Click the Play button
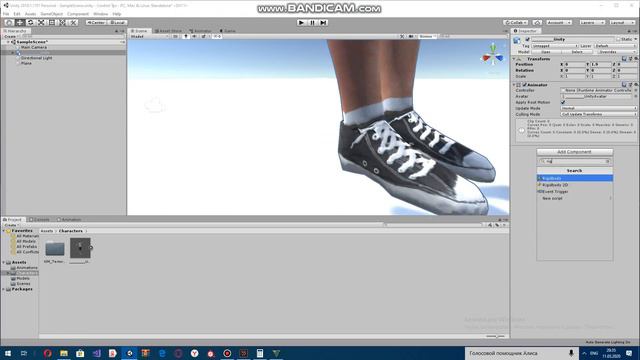Screen dimensions: 640x360 301,22
